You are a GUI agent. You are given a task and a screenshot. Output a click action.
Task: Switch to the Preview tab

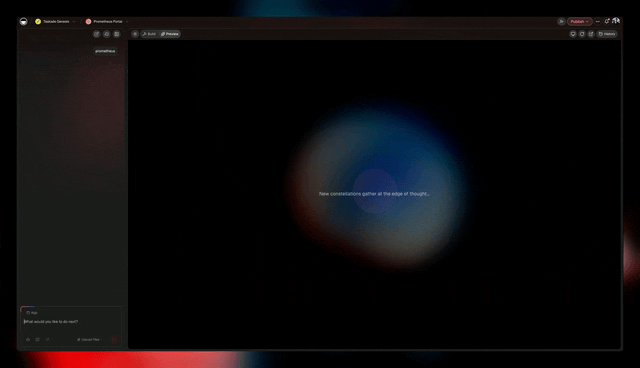[170, 34]
